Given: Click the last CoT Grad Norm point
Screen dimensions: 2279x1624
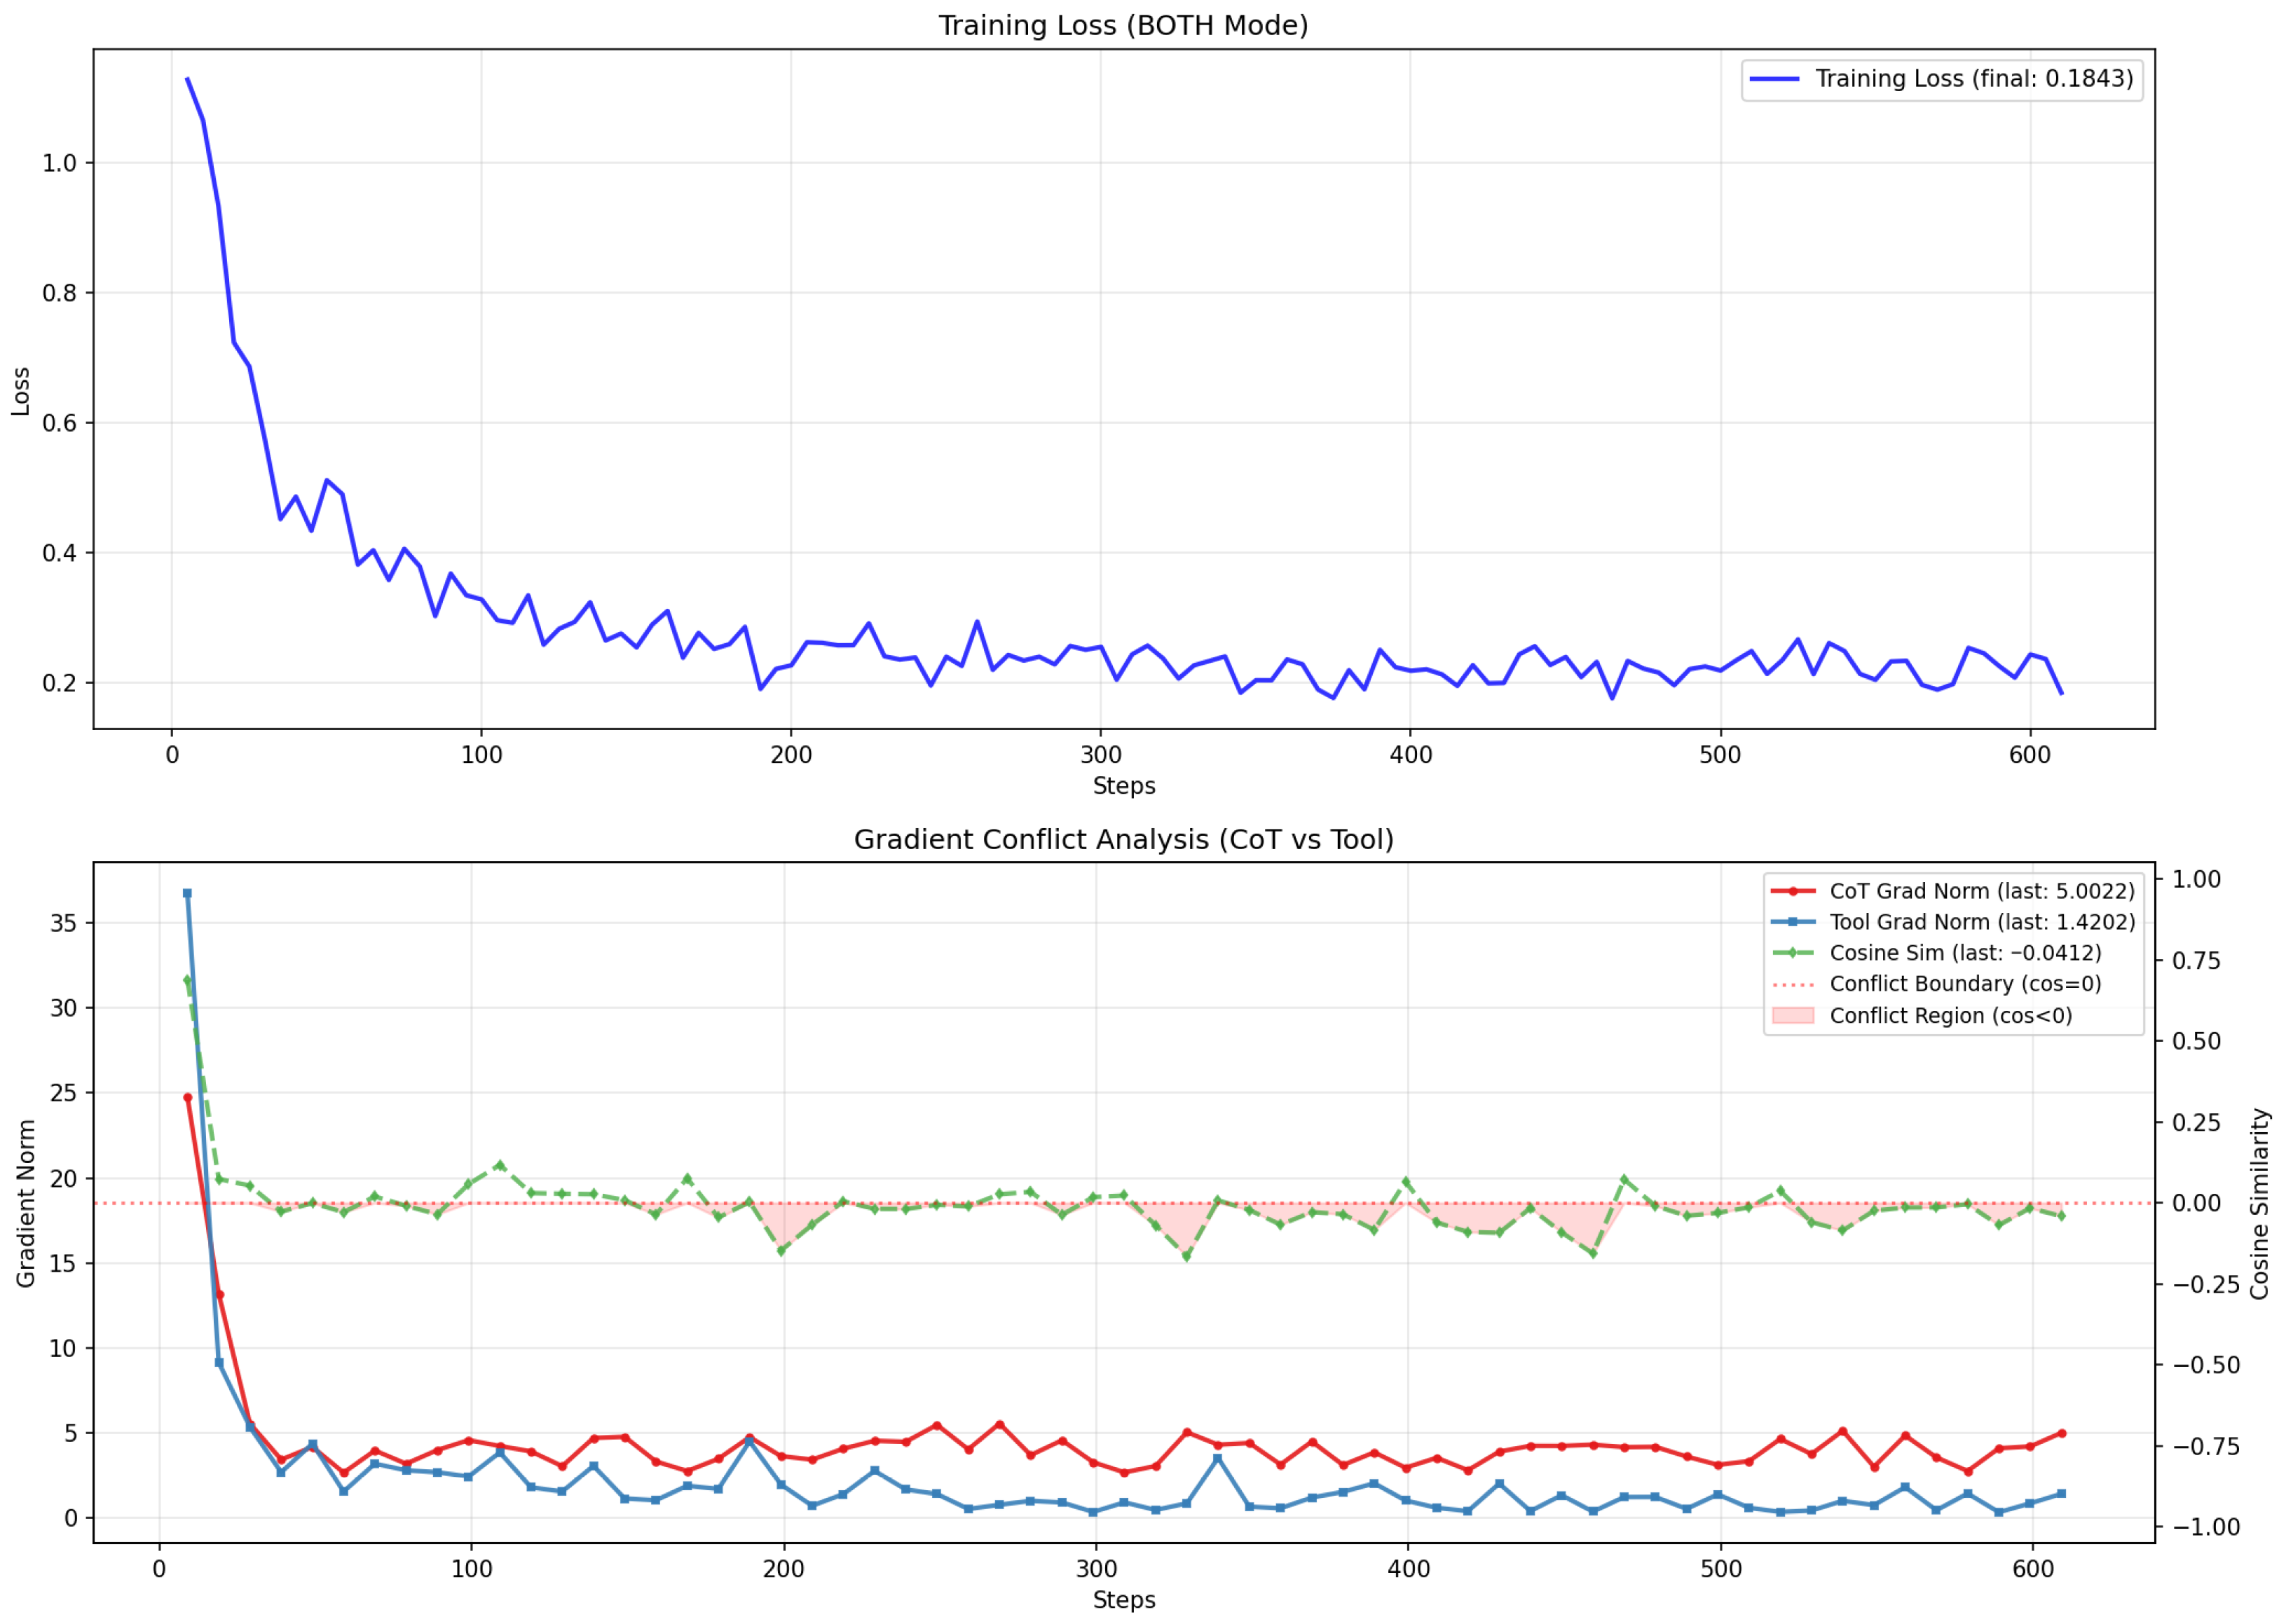Looking at the screenshot, I should (2061, 1433).
